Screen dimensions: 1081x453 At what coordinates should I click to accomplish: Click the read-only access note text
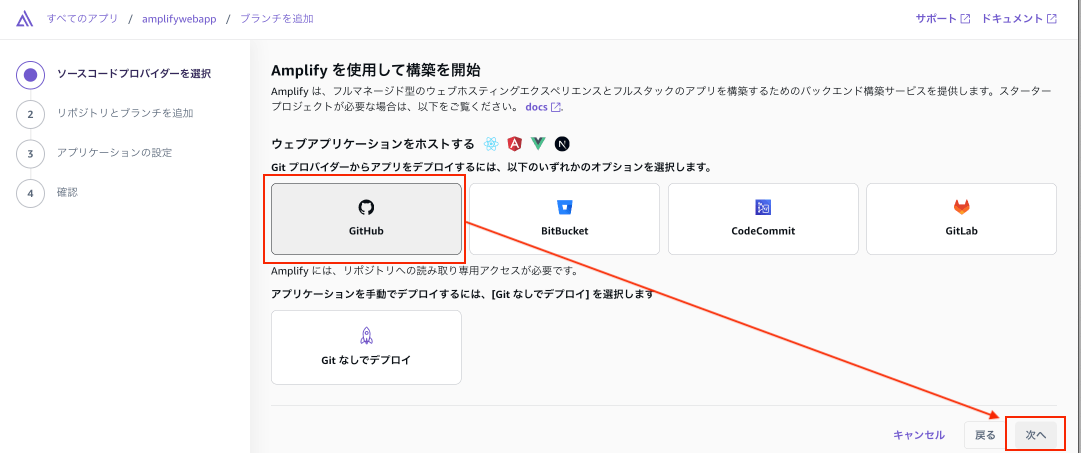tap(425, 270)
